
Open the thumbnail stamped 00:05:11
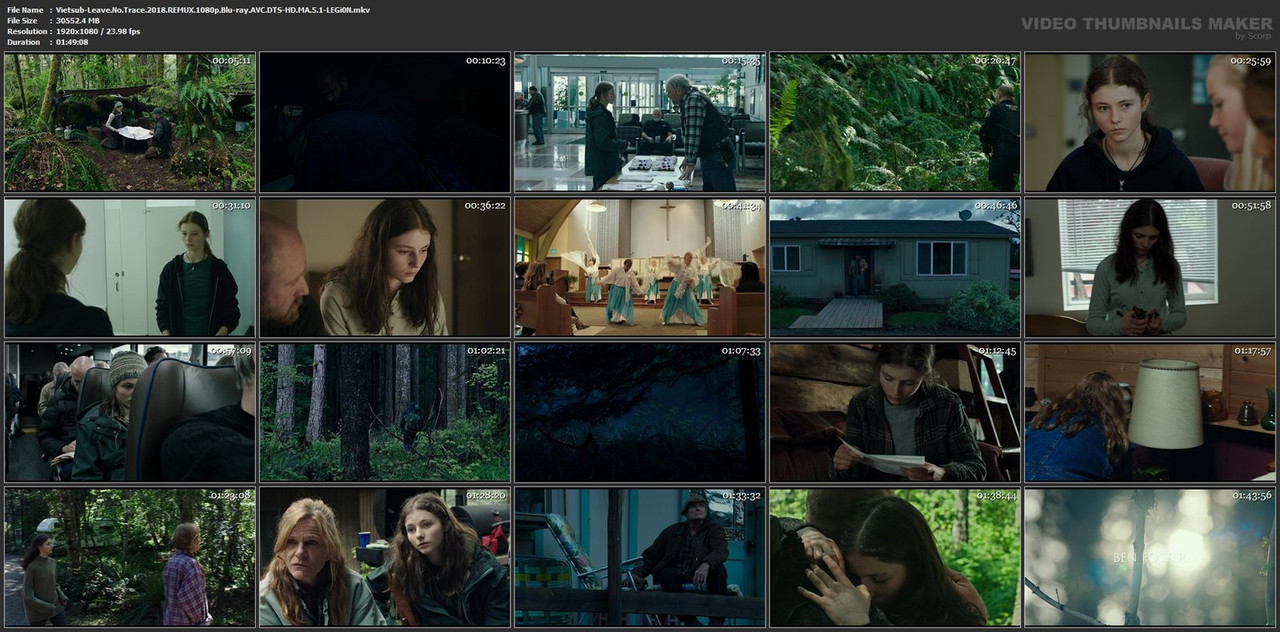coord(130,122)
